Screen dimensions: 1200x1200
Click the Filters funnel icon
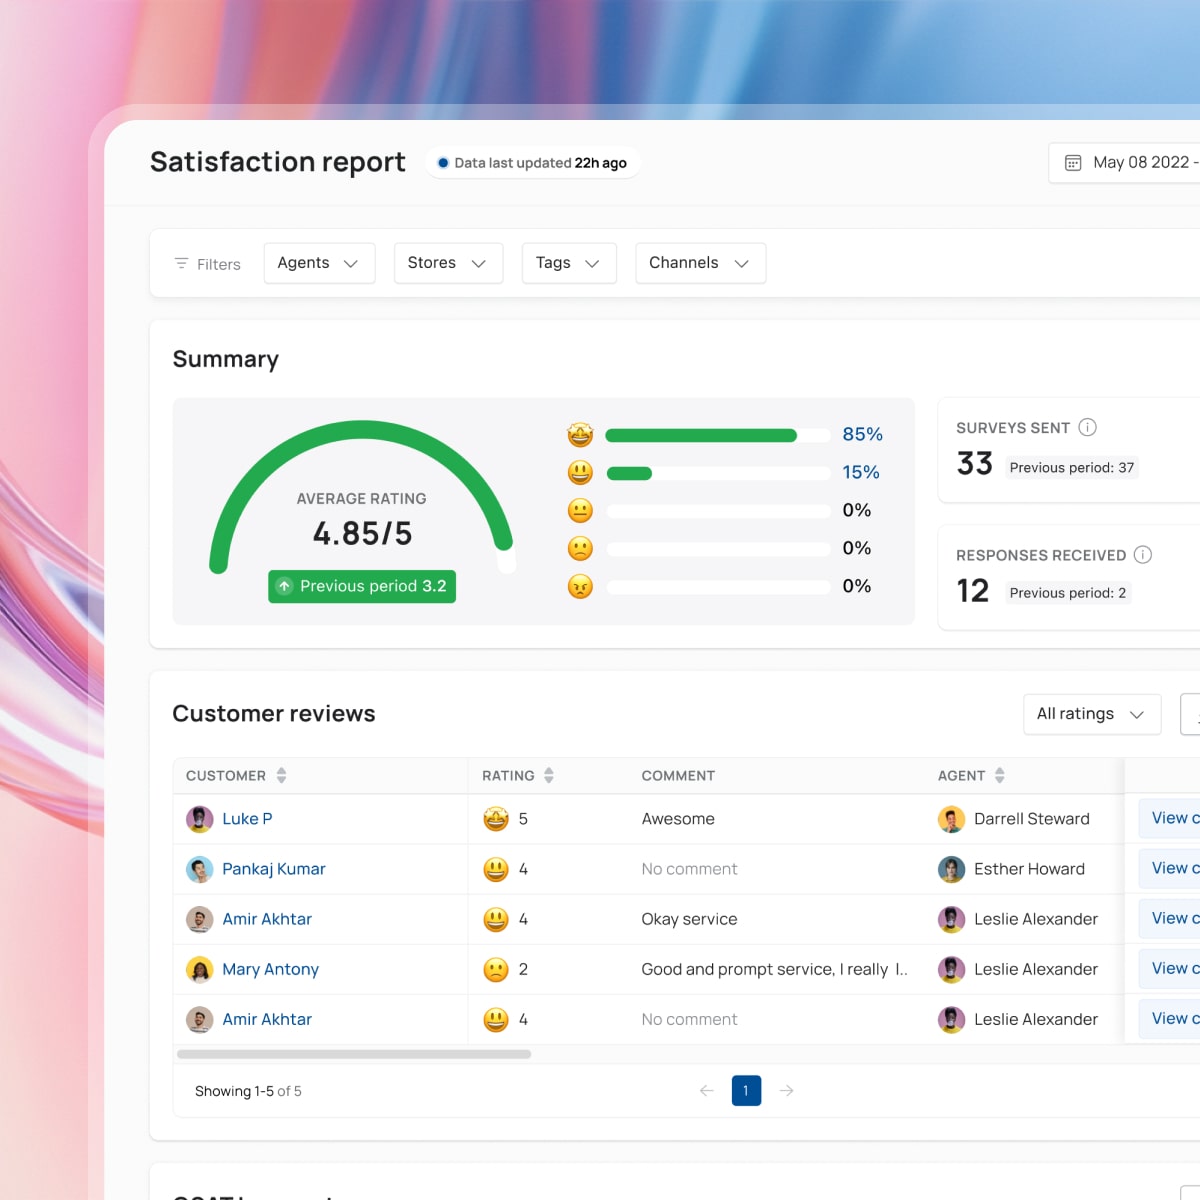[x=181, y=264]
